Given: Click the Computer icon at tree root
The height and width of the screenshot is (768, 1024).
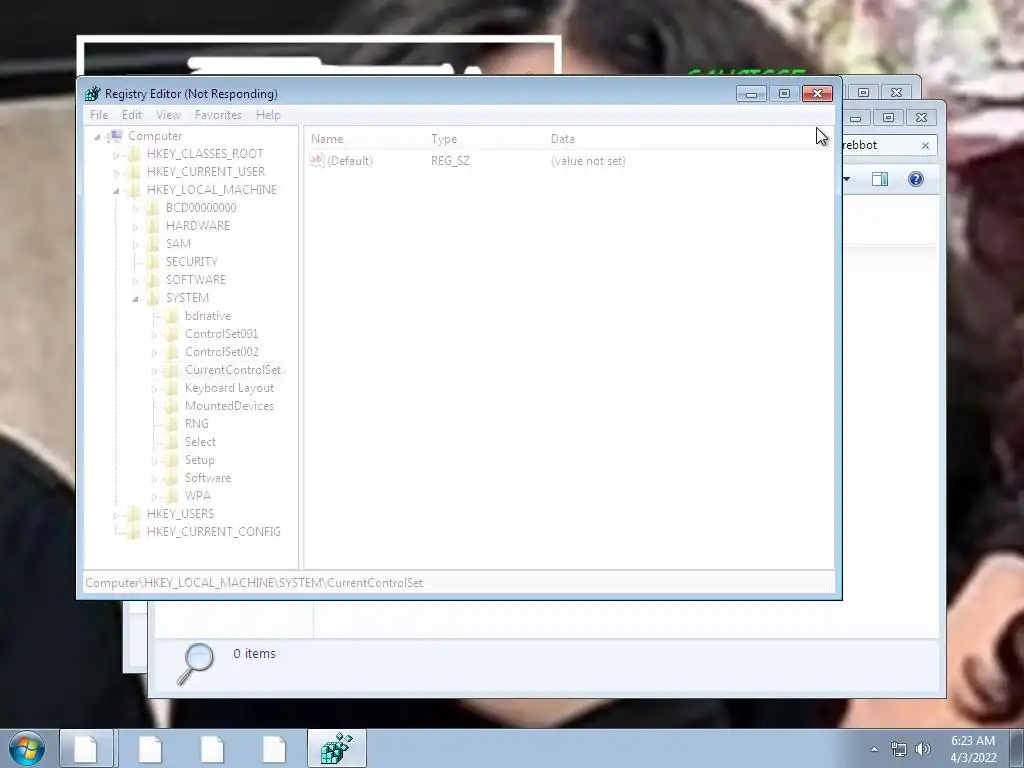Looking at the screenshot, I should click(115, 136).
